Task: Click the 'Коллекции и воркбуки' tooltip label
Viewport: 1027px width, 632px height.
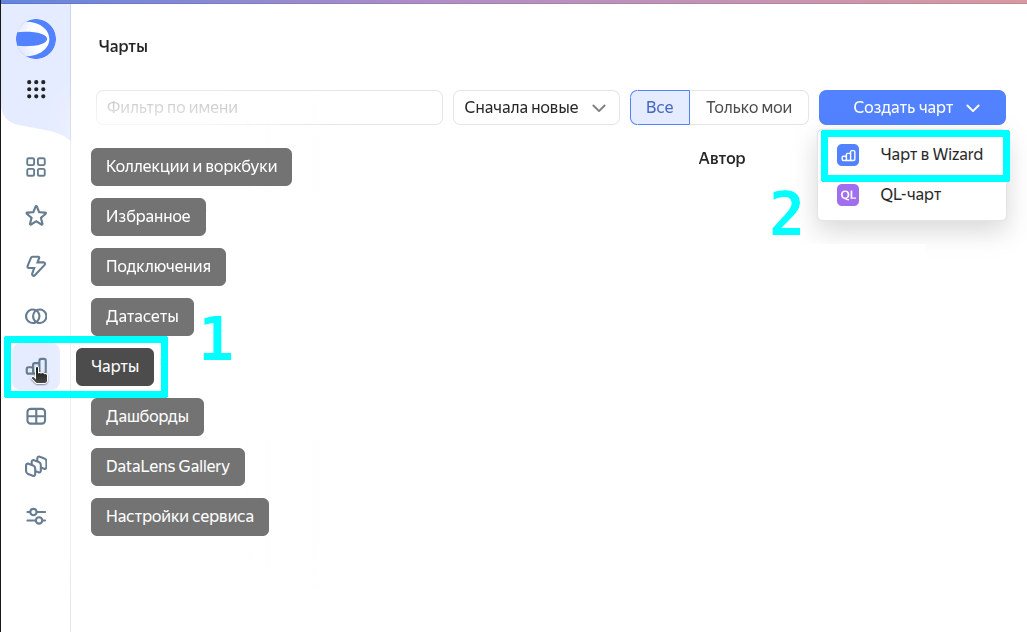Action: point(191,167)
